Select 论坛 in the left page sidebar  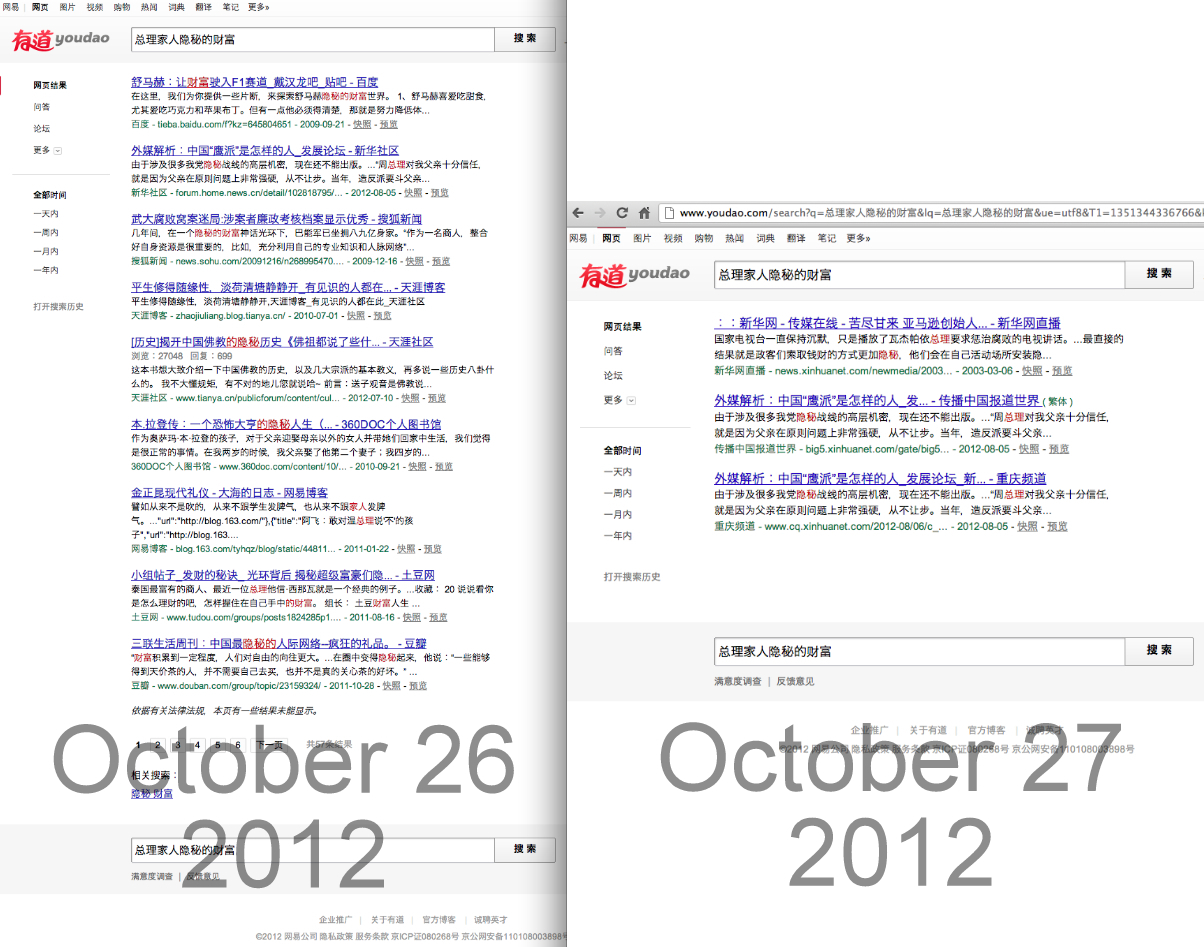point(41,129)
